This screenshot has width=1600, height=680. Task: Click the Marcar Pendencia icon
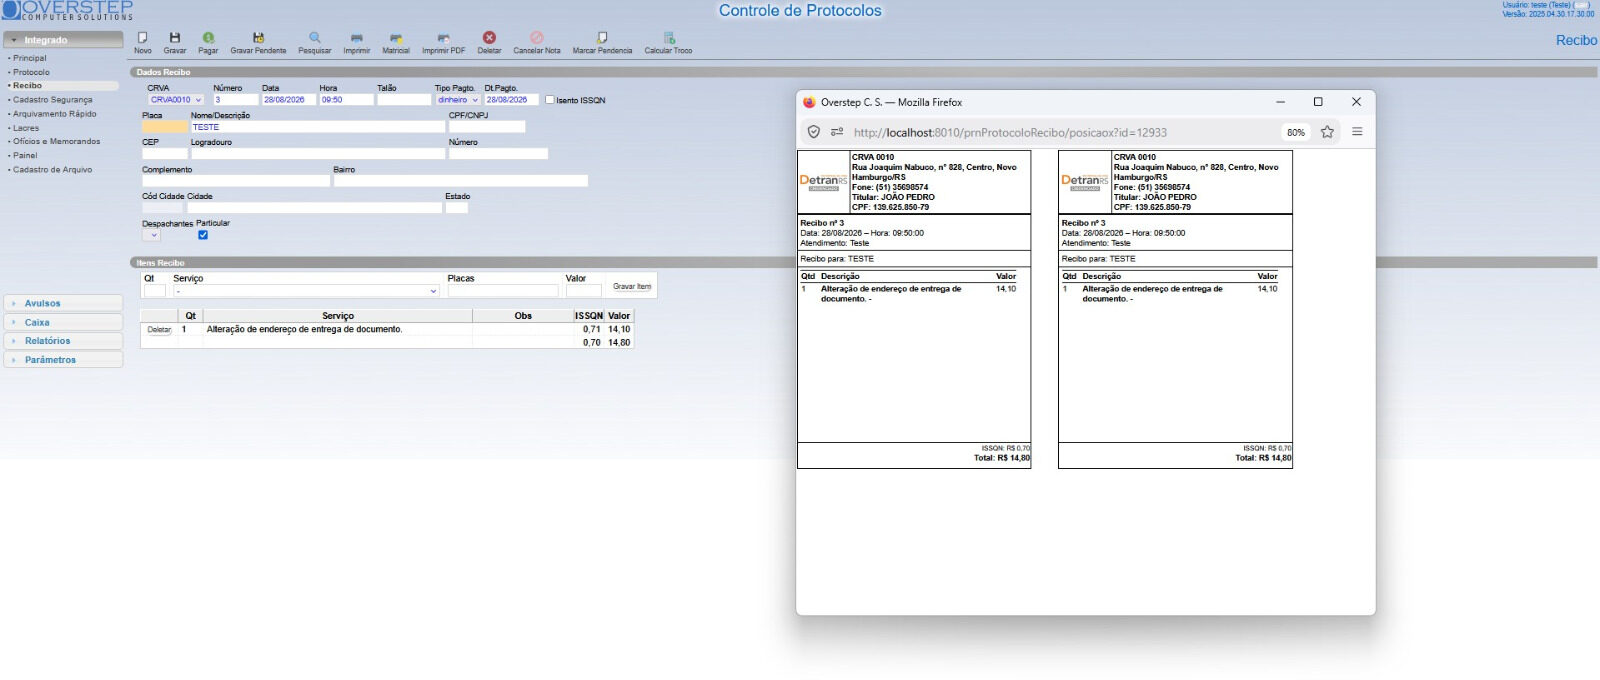(602, 38)
